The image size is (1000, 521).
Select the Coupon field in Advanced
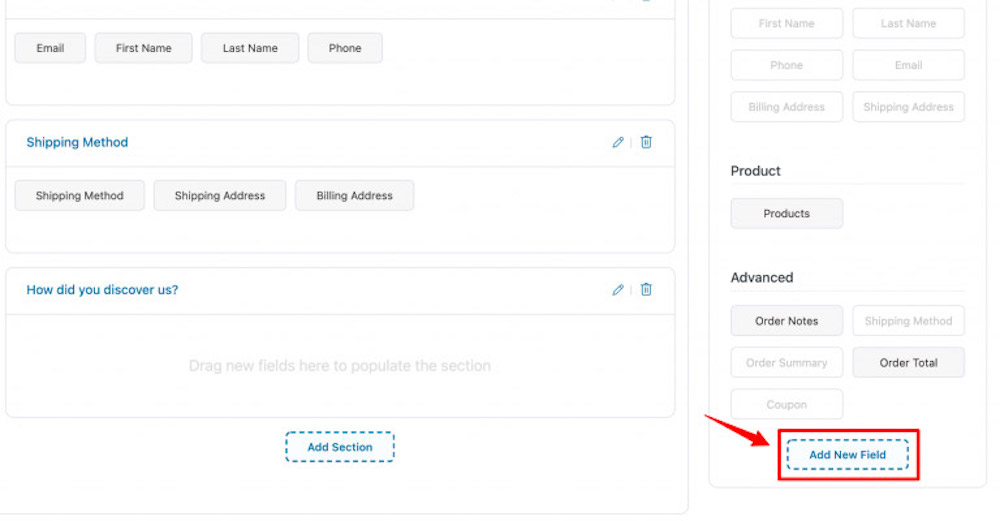click(x=786, y=405)
